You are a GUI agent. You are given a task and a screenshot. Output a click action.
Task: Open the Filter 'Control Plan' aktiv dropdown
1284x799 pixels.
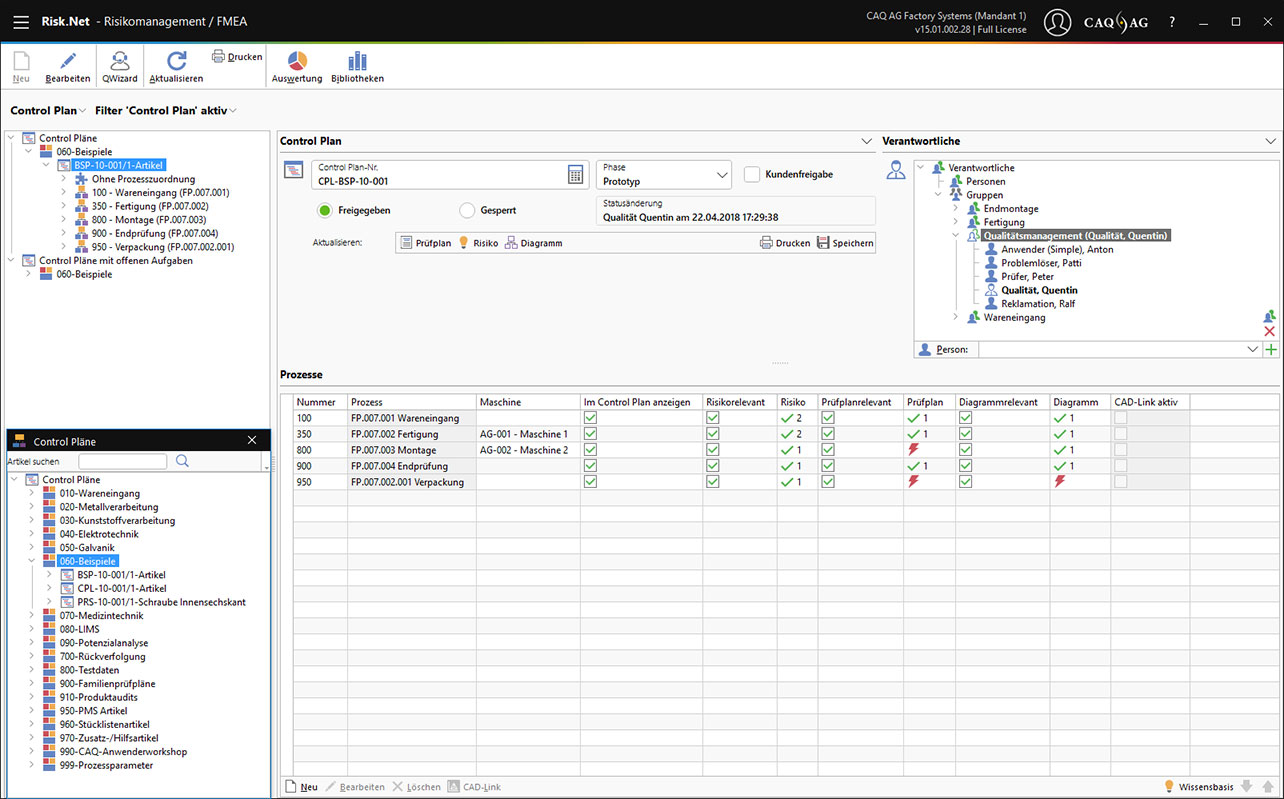[x=166, y=110]
